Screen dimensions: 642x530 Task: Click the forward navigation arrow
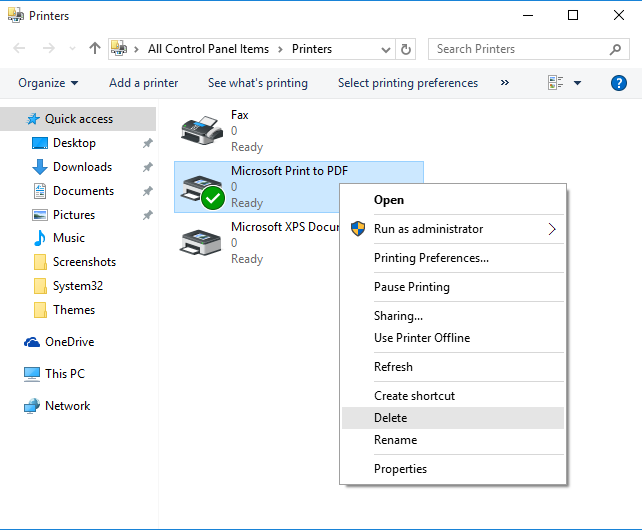49,49
